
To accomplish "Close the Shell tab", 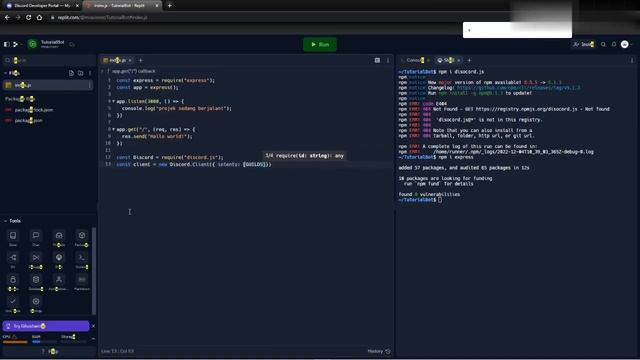I will click(459, 60).
